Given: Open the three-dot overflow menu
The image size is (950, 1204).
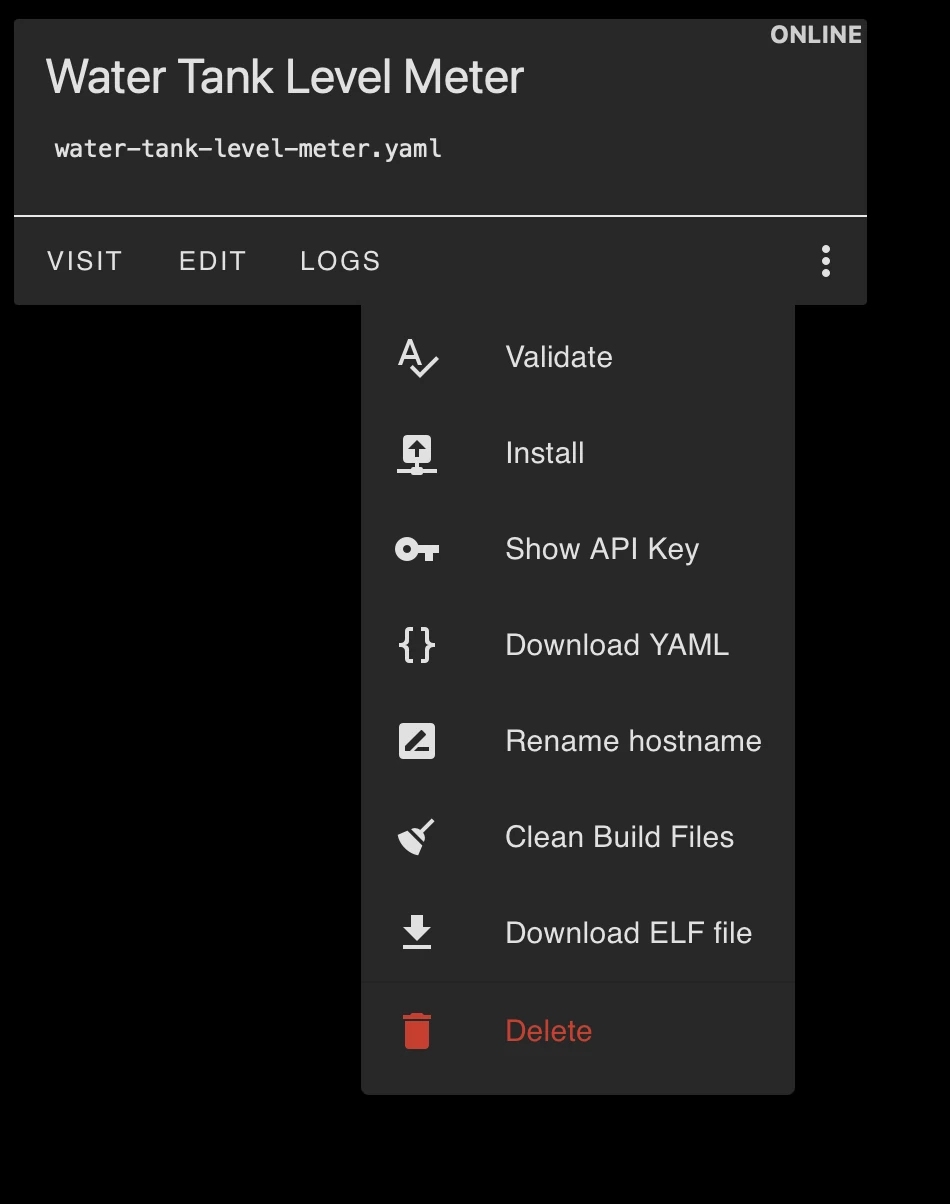Looking at the screenshot, I should tap(826, 261).
